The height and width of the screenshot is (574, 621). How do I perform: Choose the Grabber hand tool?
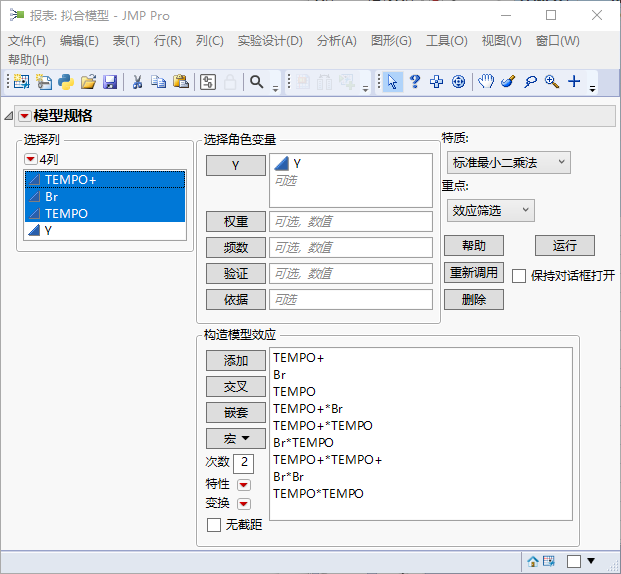pyautogui.click(x=485, y=82)
